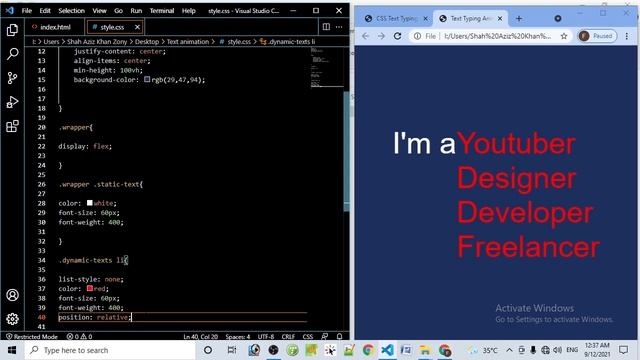
Task: Open the red color swatch picker
Action: (x=89, y=288)
